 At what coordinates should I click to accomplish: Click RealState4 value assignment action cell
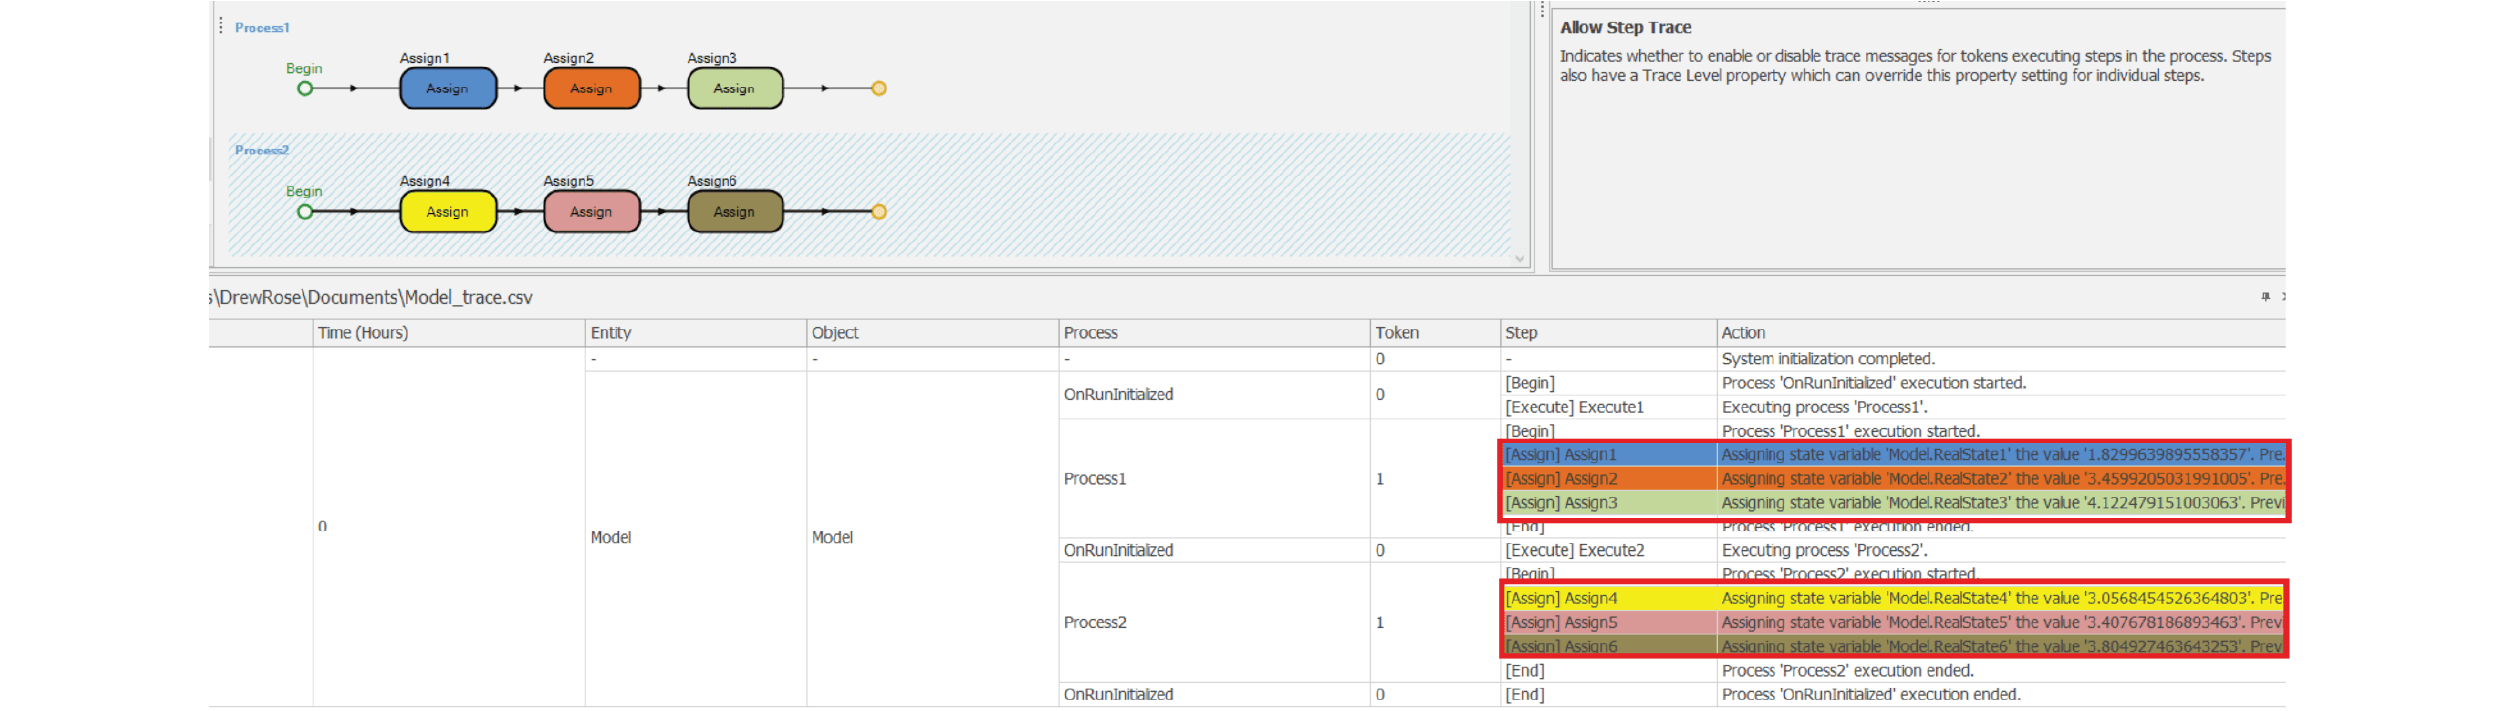pyautogui.click(x=2001, y=598)
